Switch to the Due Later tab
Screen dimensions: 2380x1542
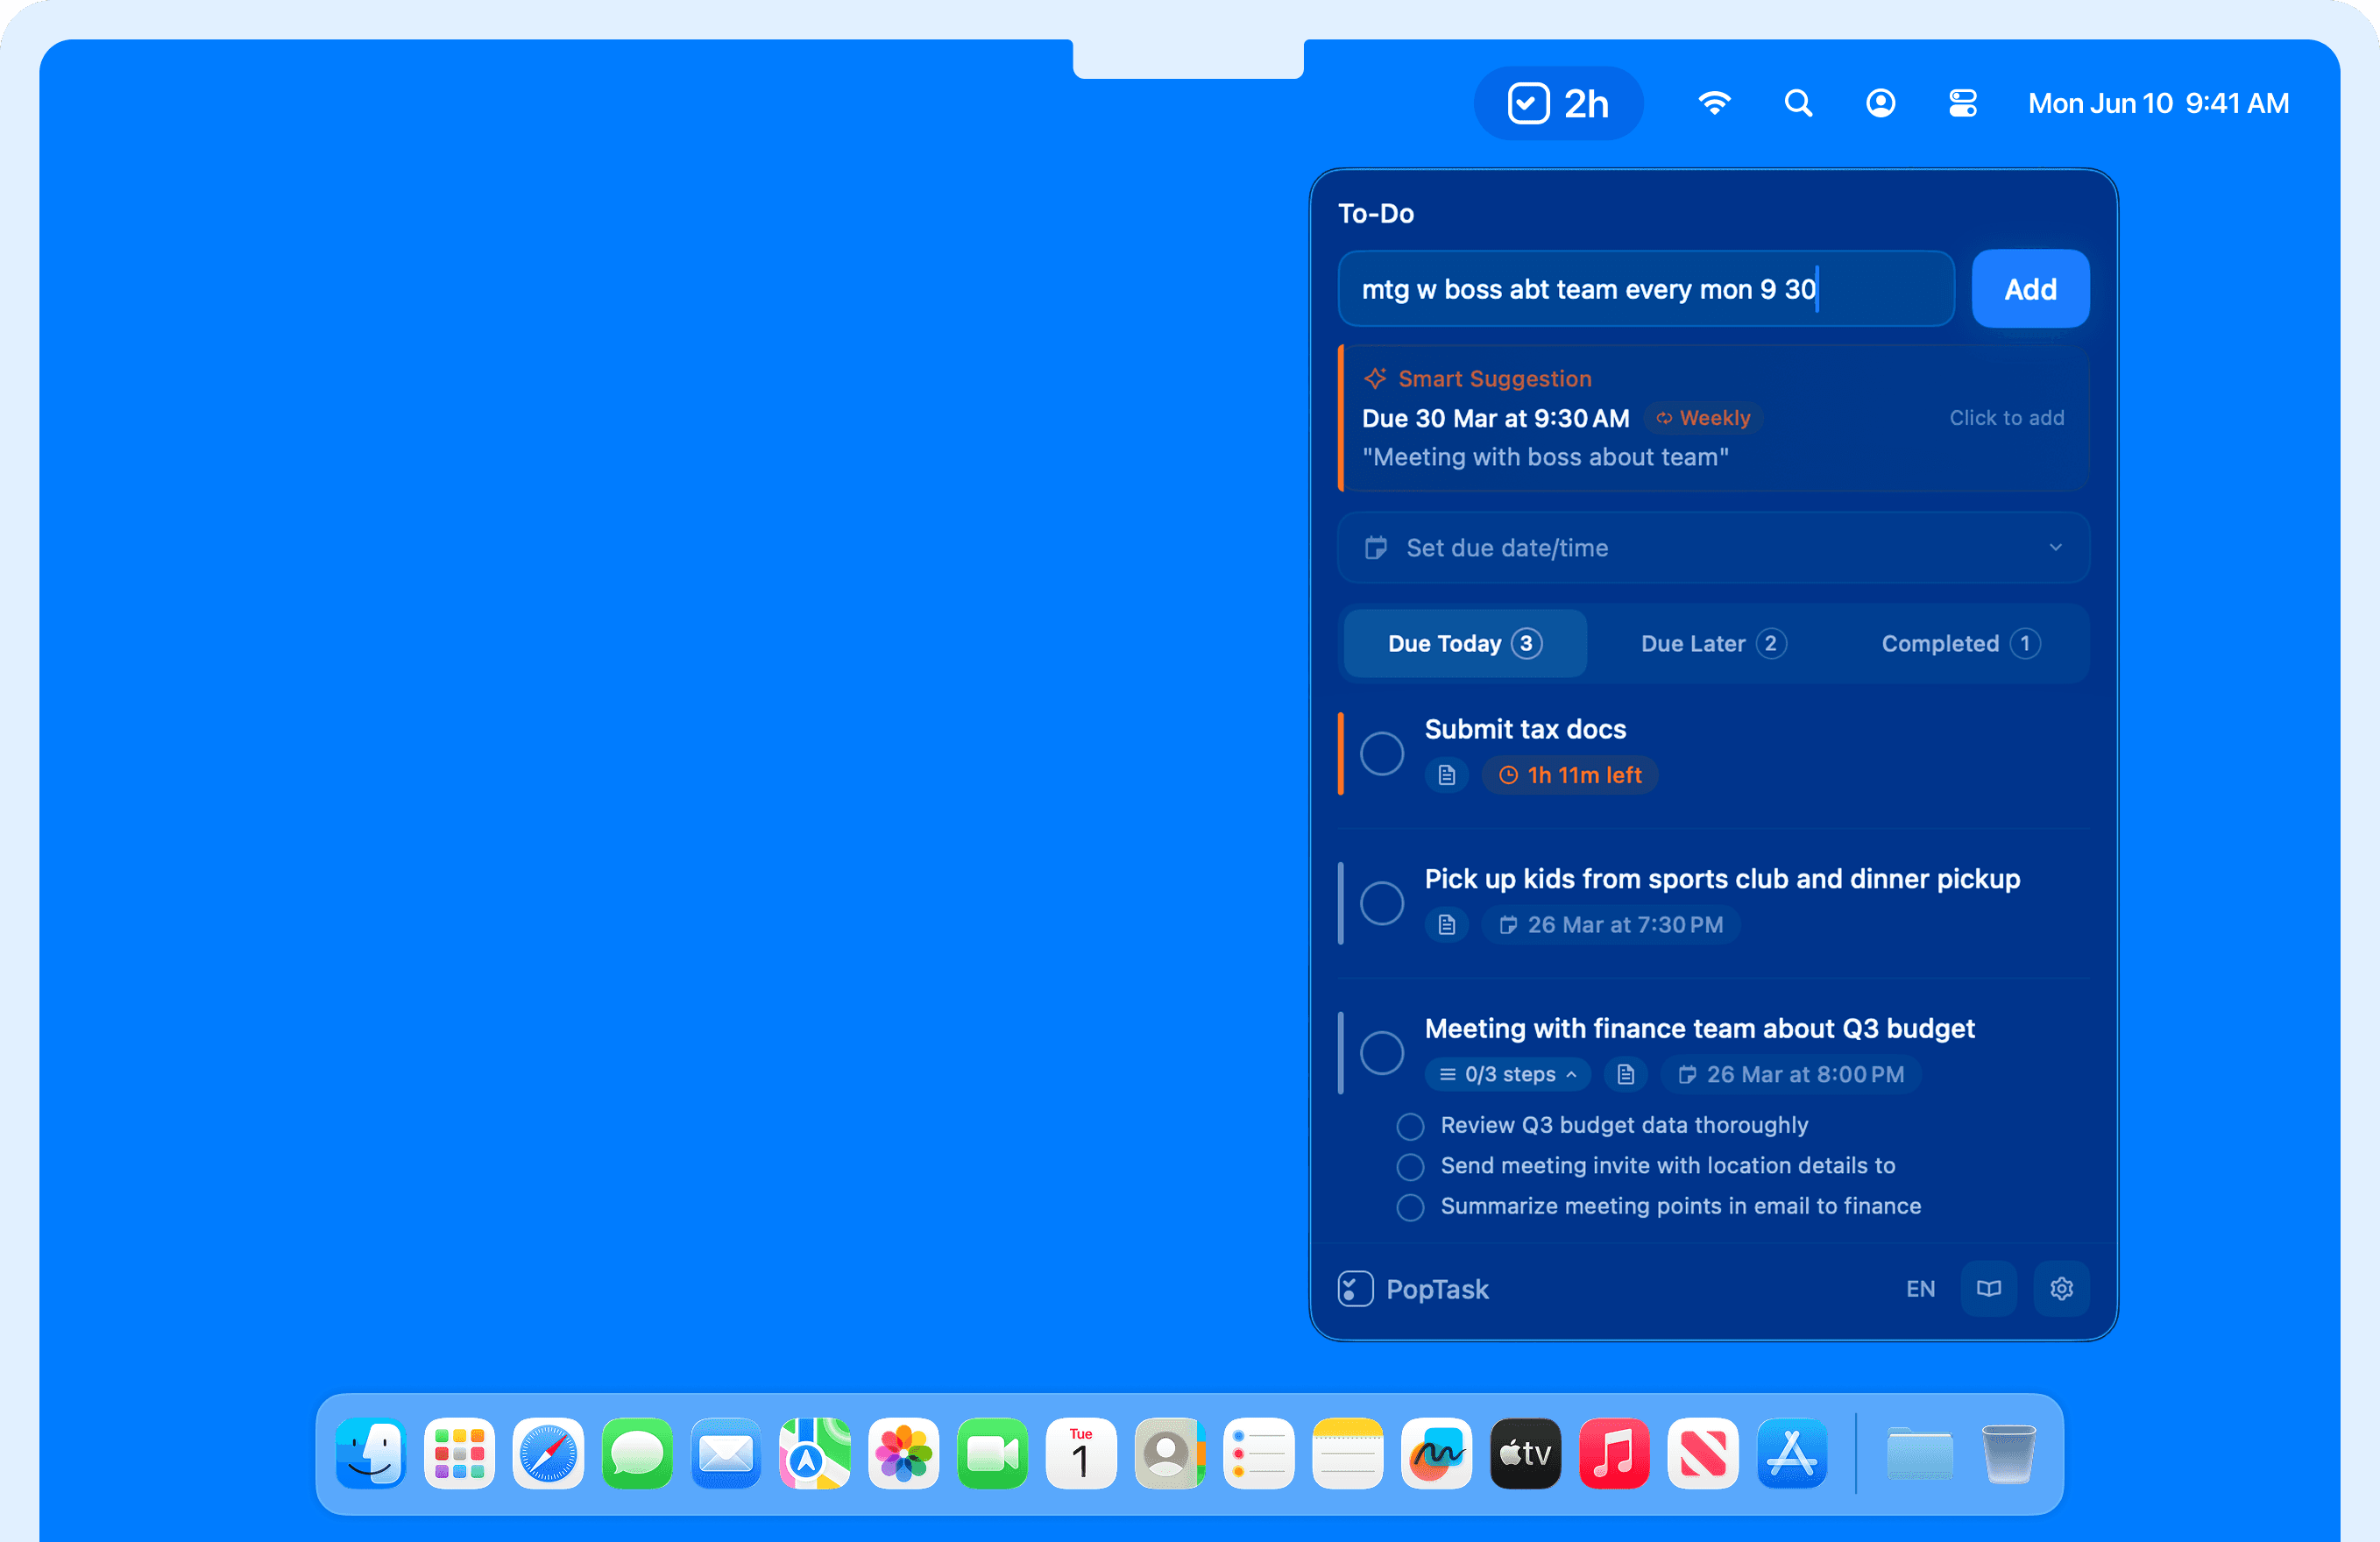(1712, 643)
